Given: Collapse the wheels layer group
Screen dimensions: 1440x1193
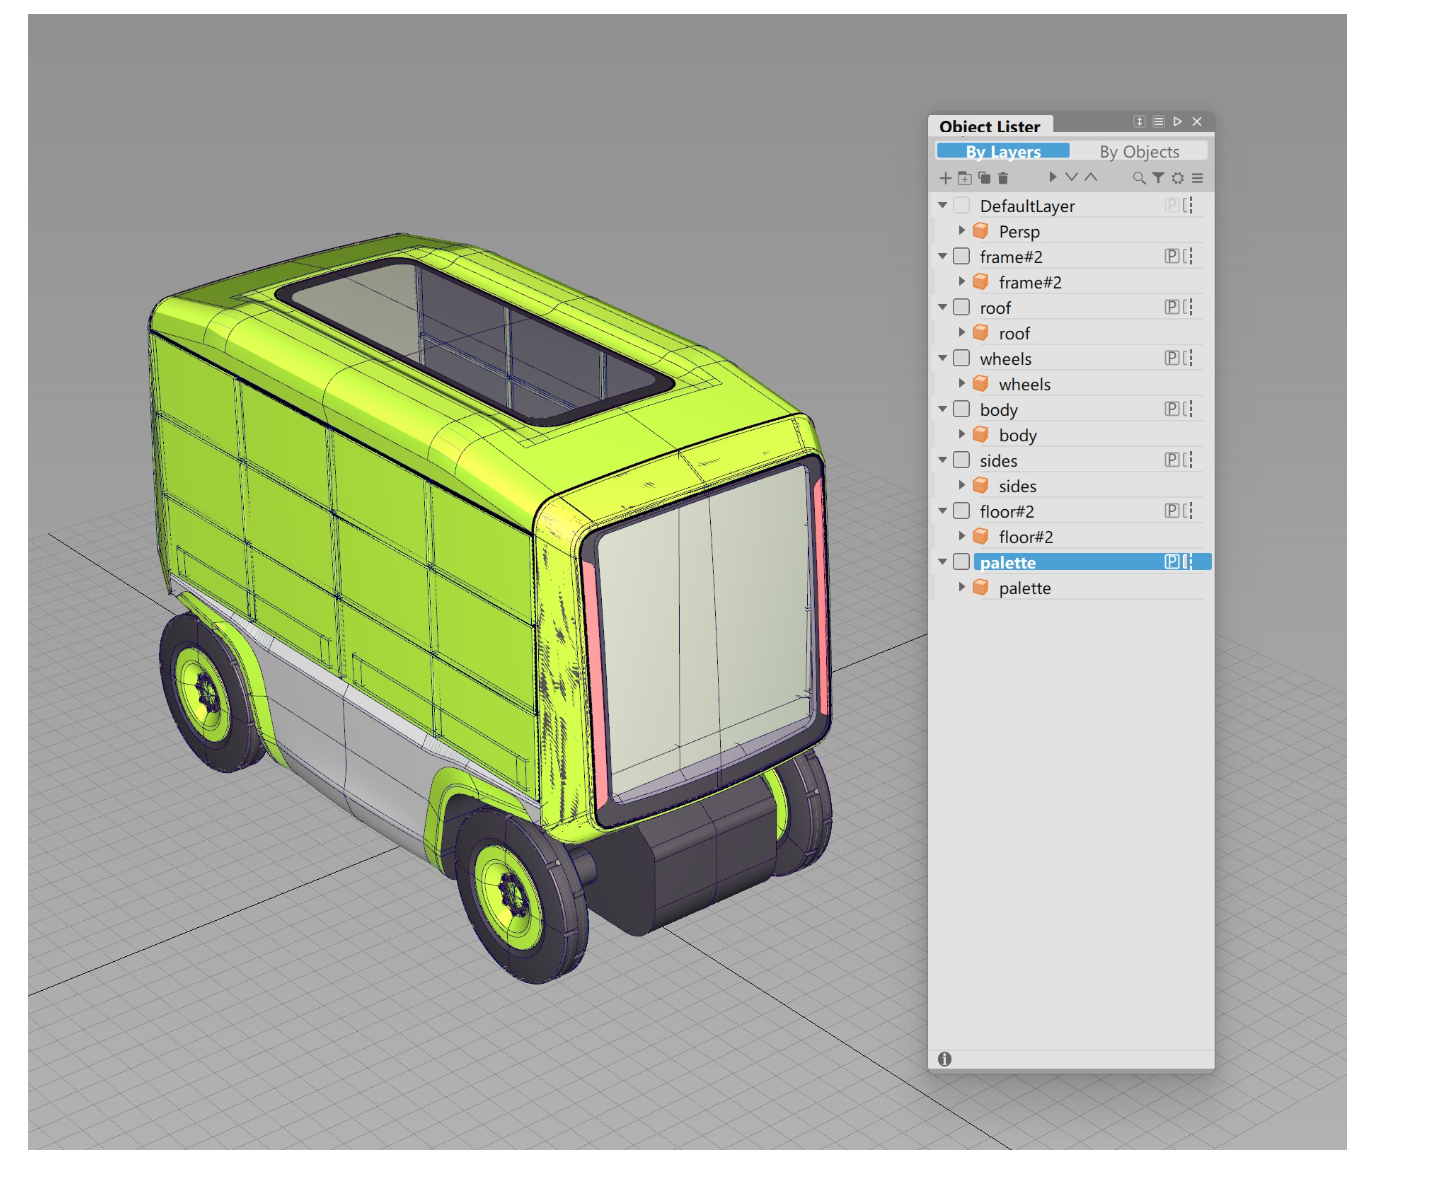Looking at the screenshot, I should (x=943, y=358).
